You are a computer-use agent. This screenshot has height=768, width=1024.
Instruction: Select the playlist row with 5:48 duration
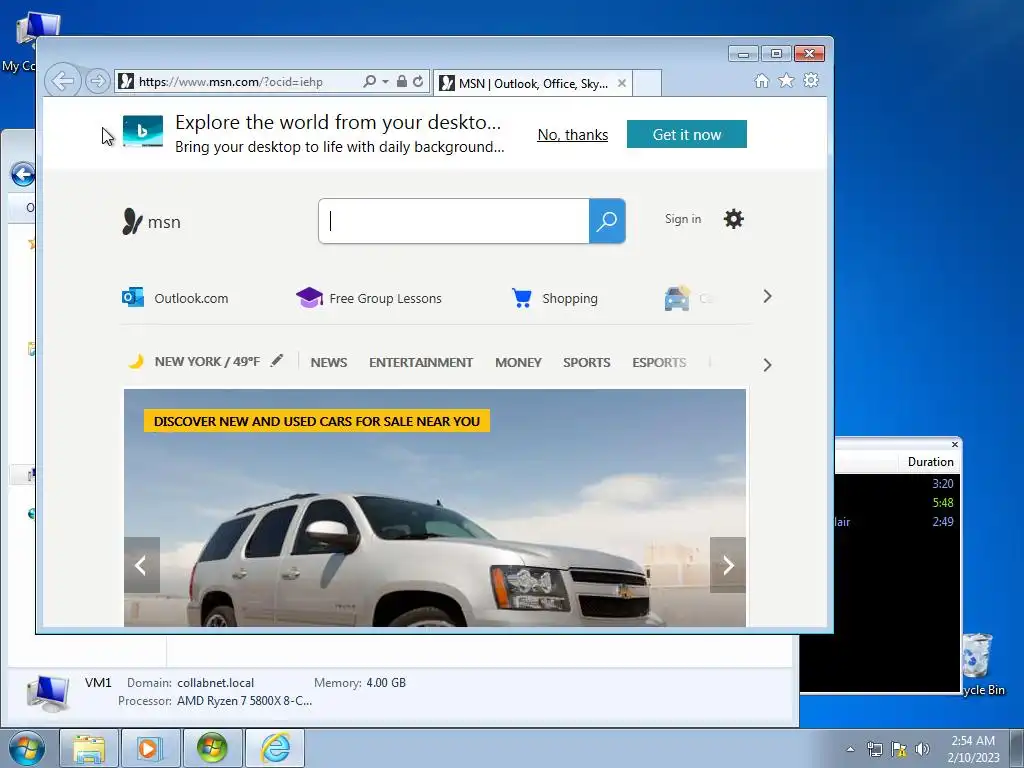coord(897,503)
